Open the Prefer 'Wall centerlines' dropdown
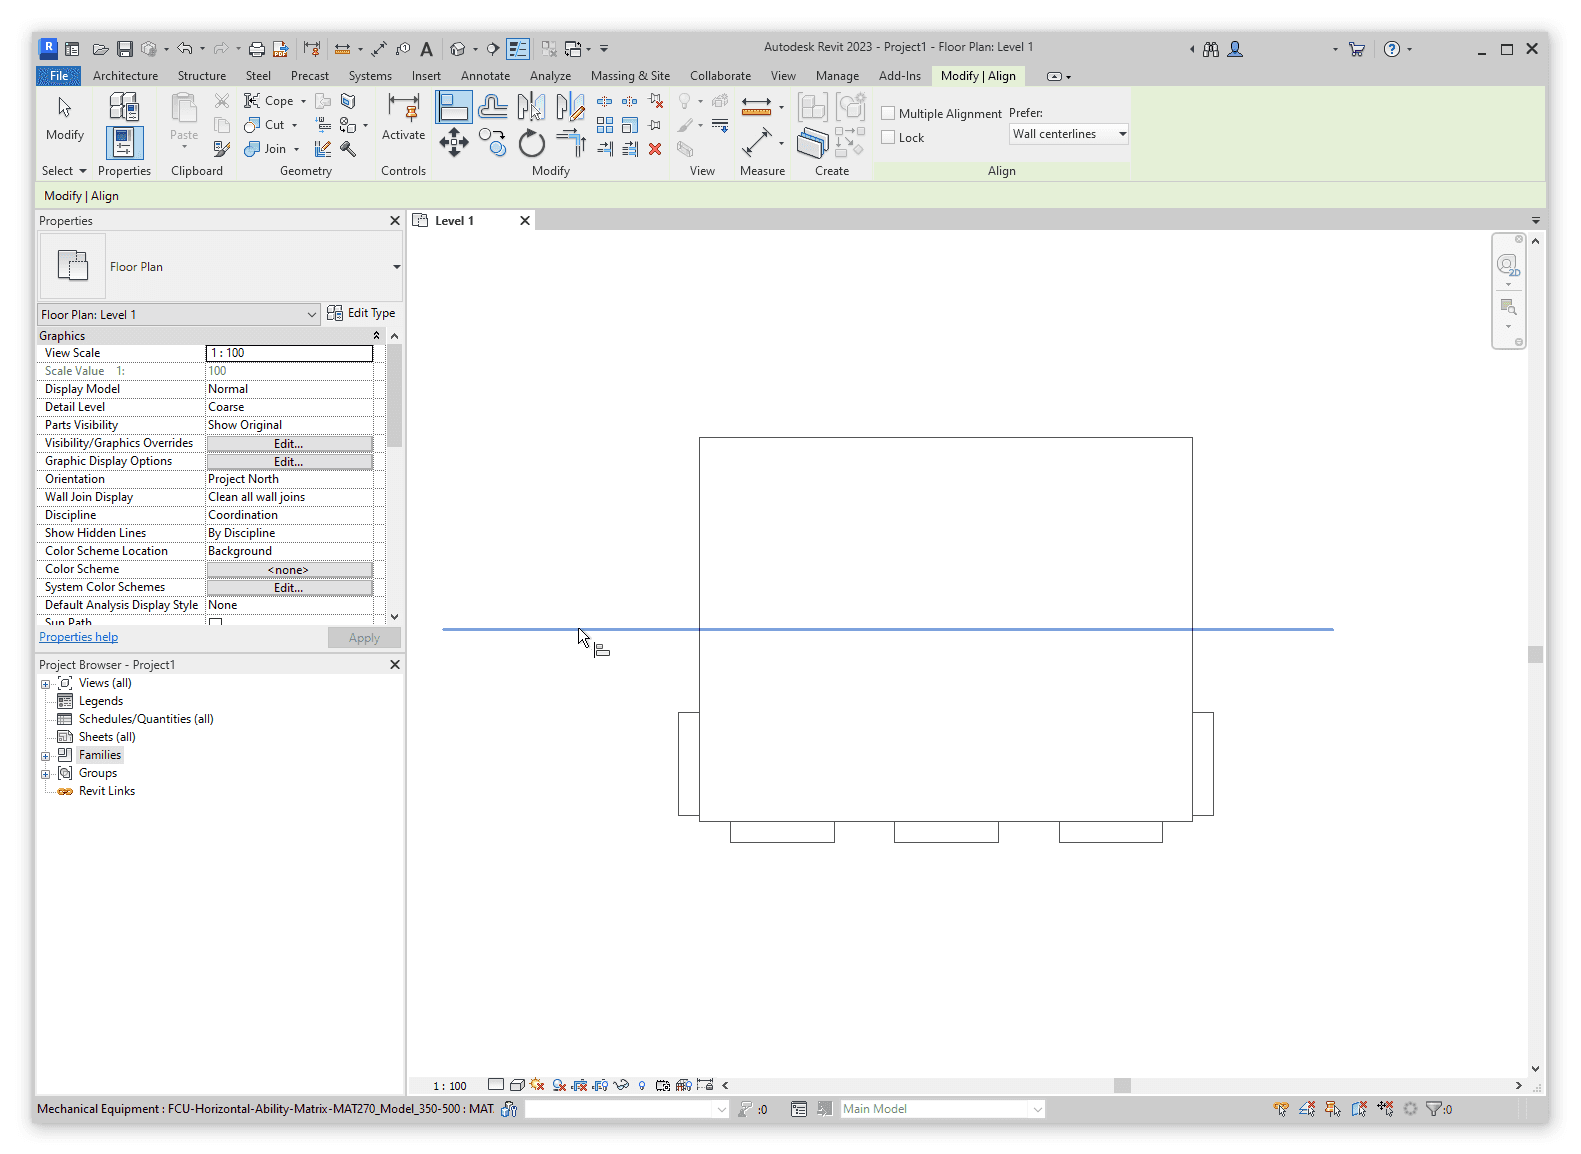The image size is (1581, 1154). tap(1069, 134)
